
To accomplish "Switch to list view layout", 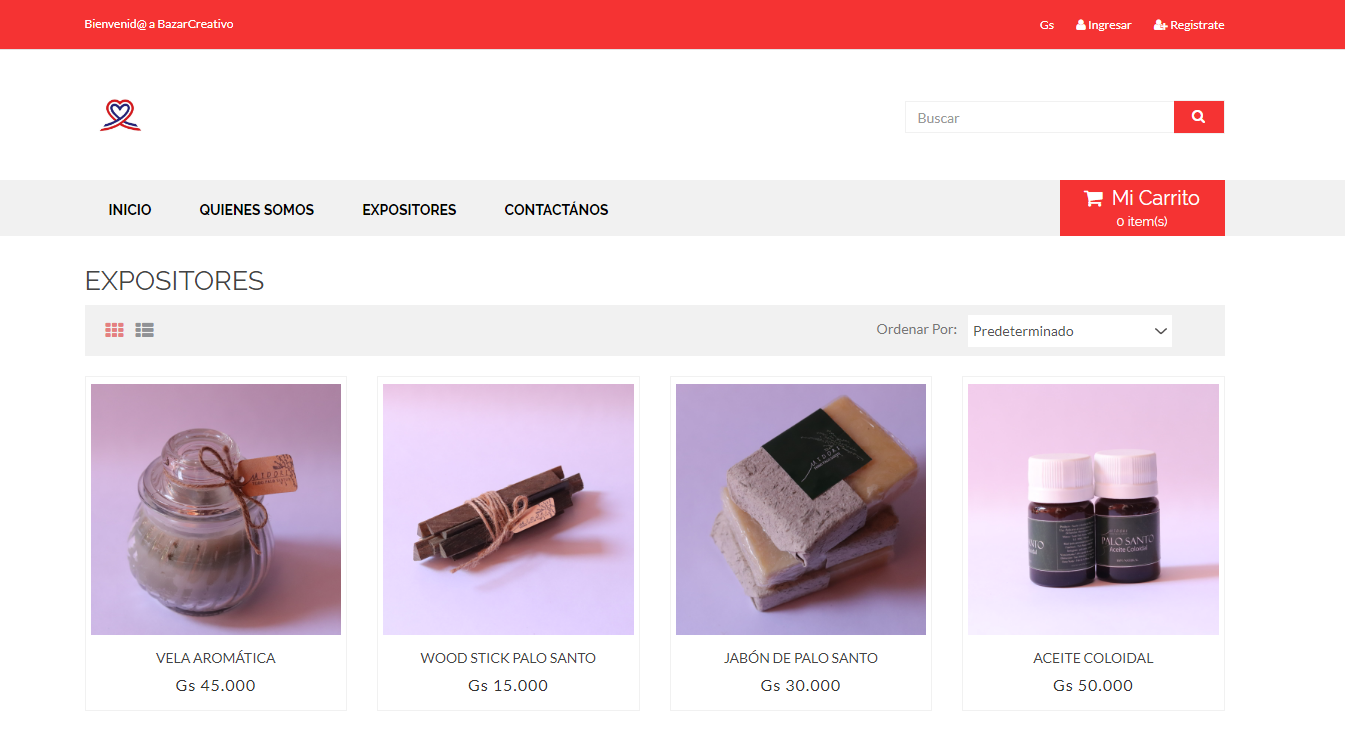I will pyautogui.click(x=145, y=330).
